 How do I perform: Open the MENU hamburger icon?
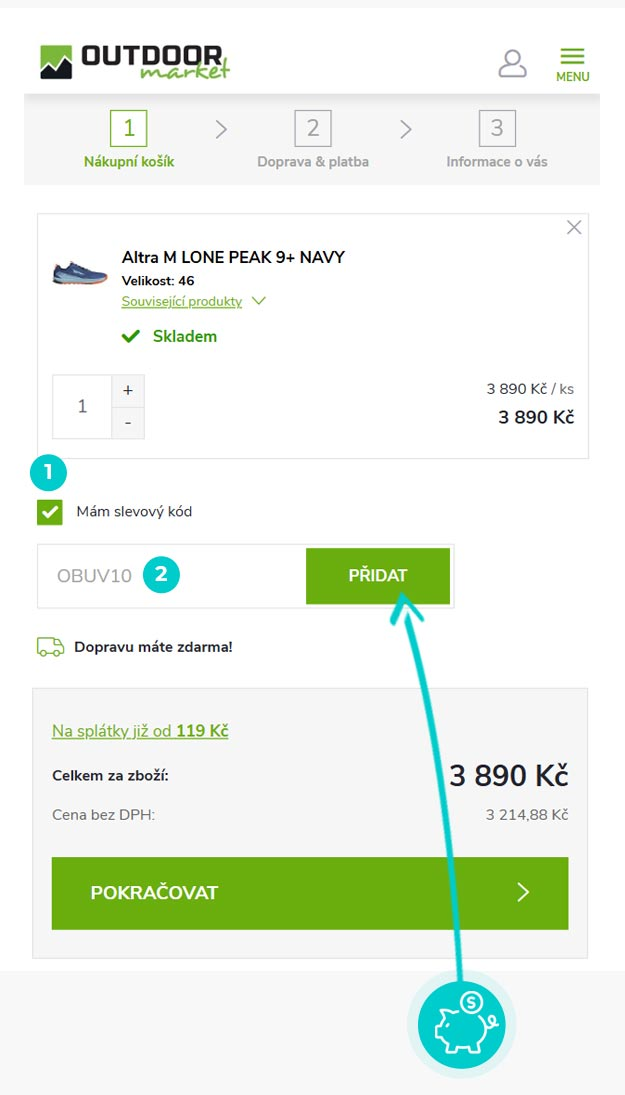click(572, 56)
